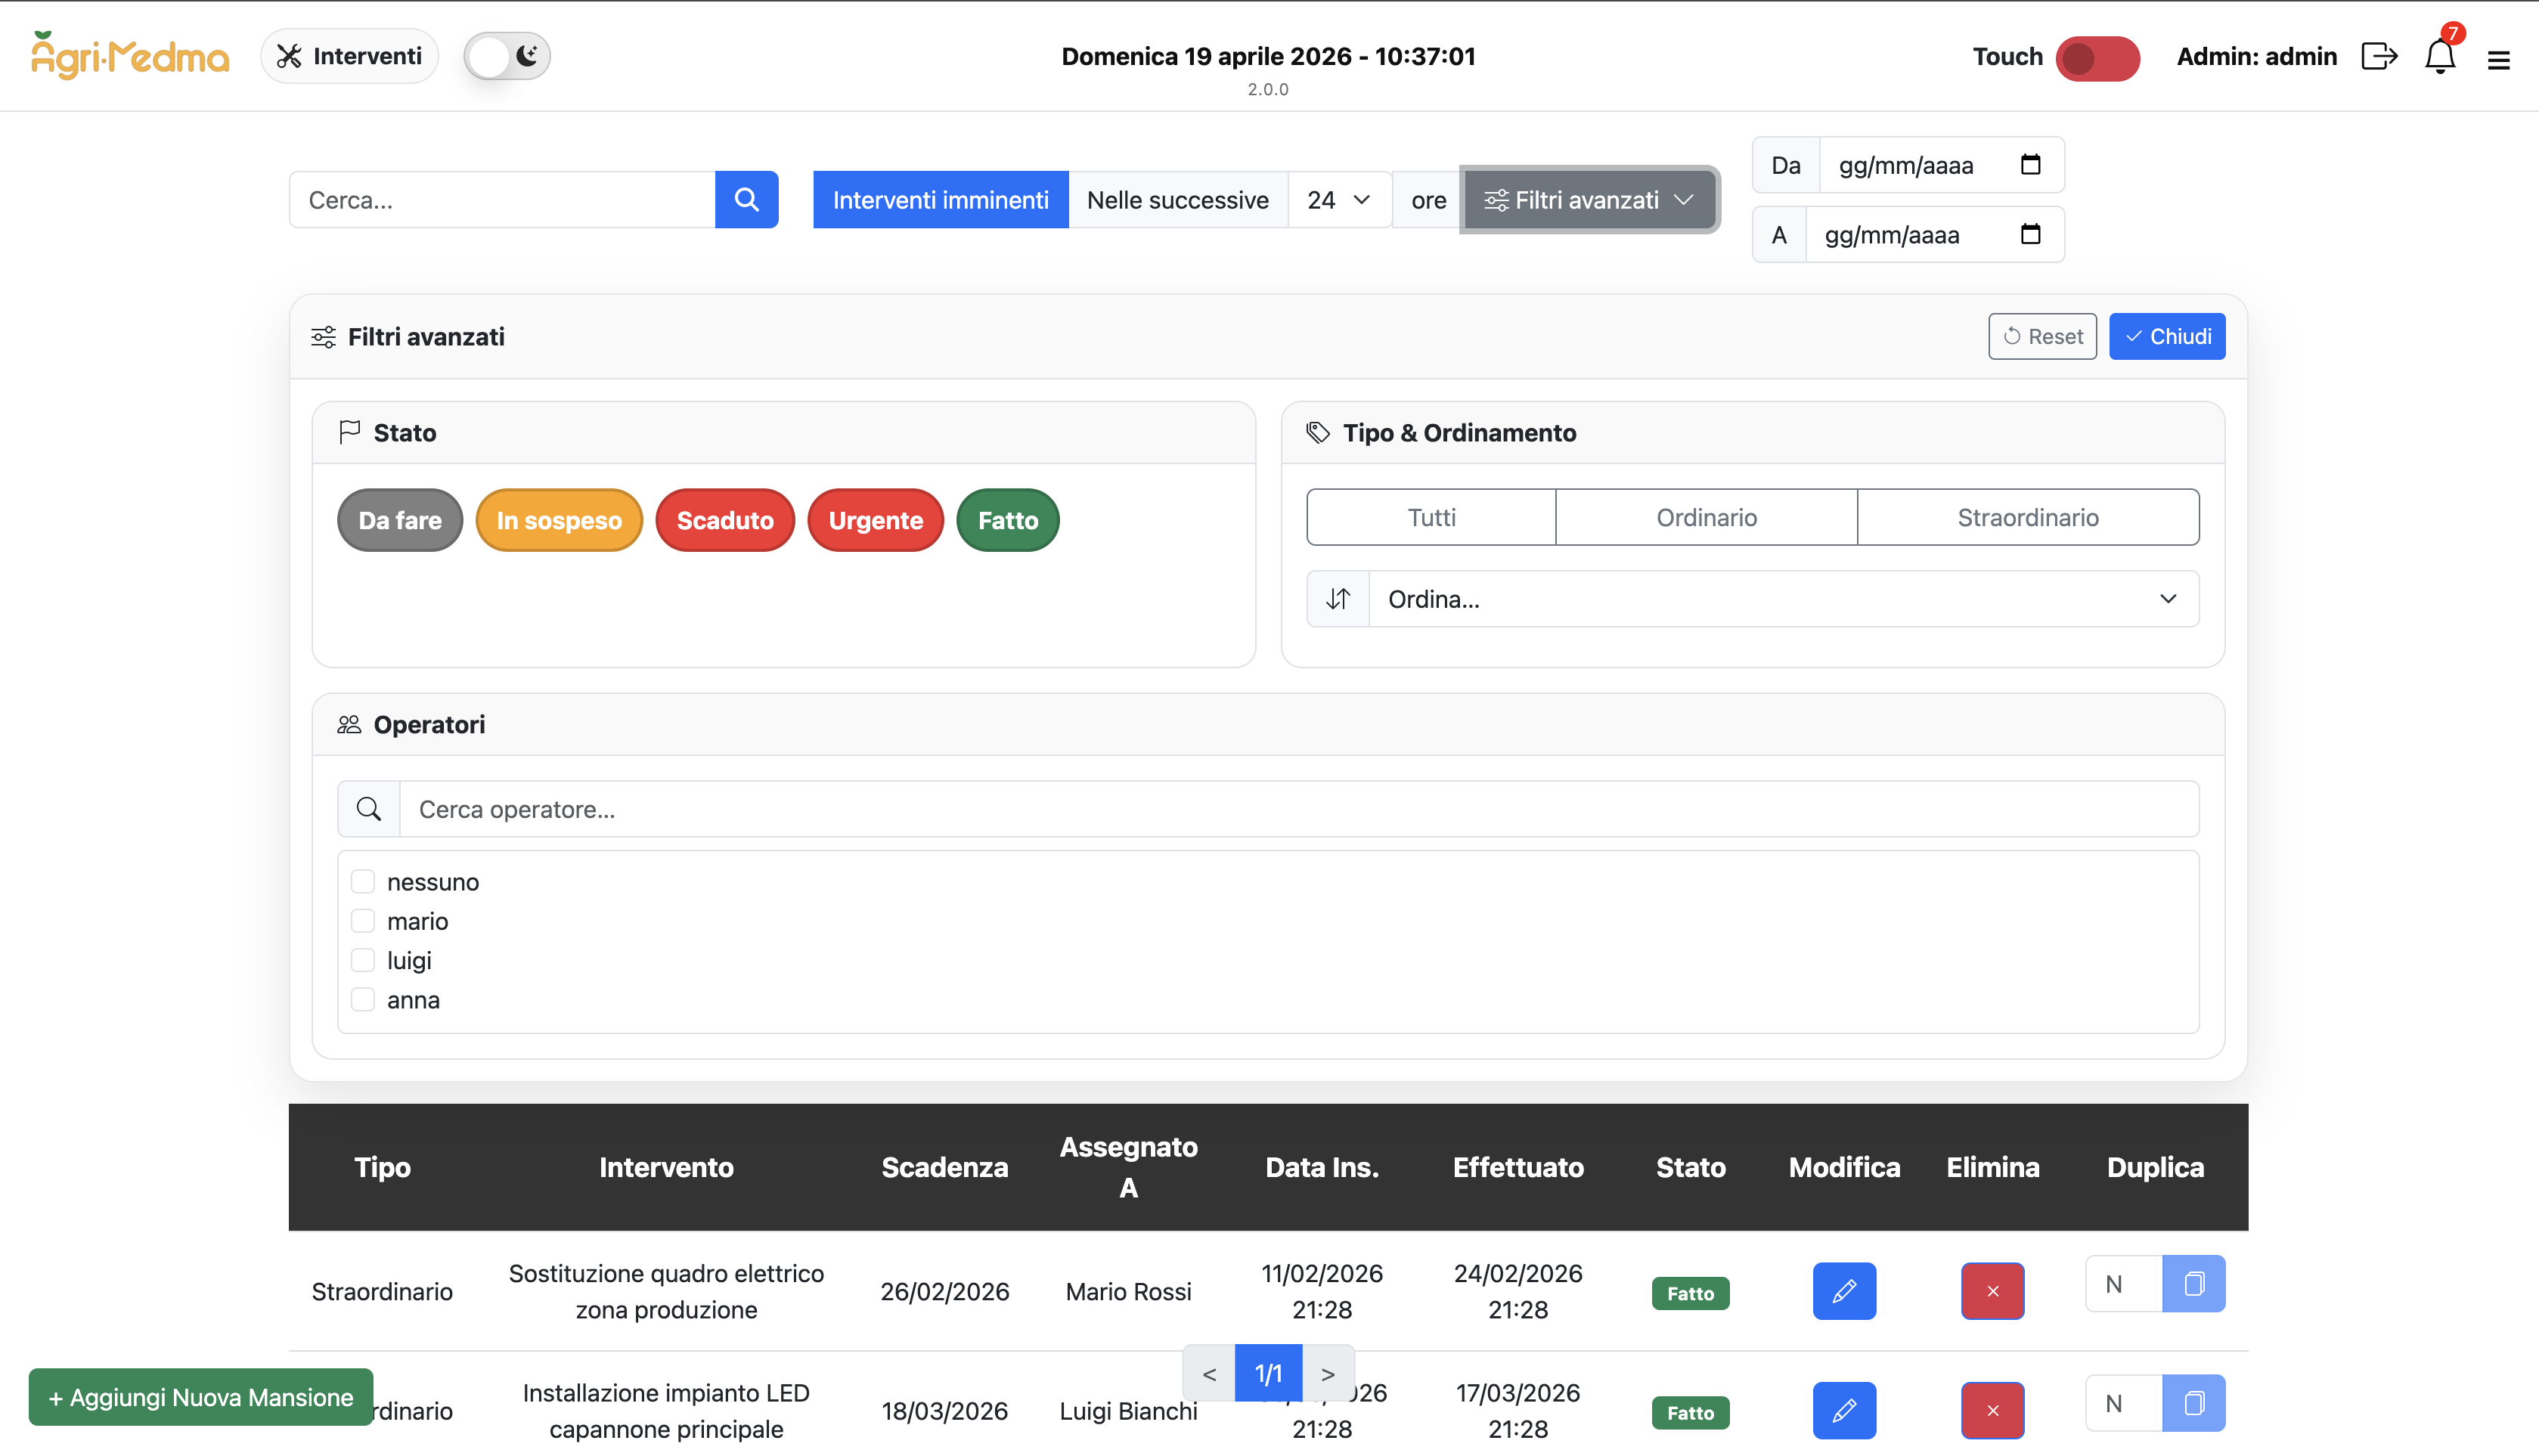Screen dimensions: 2539x1456
Task: Click the Data Ins. column header
Action: tap(1322, 1167)
